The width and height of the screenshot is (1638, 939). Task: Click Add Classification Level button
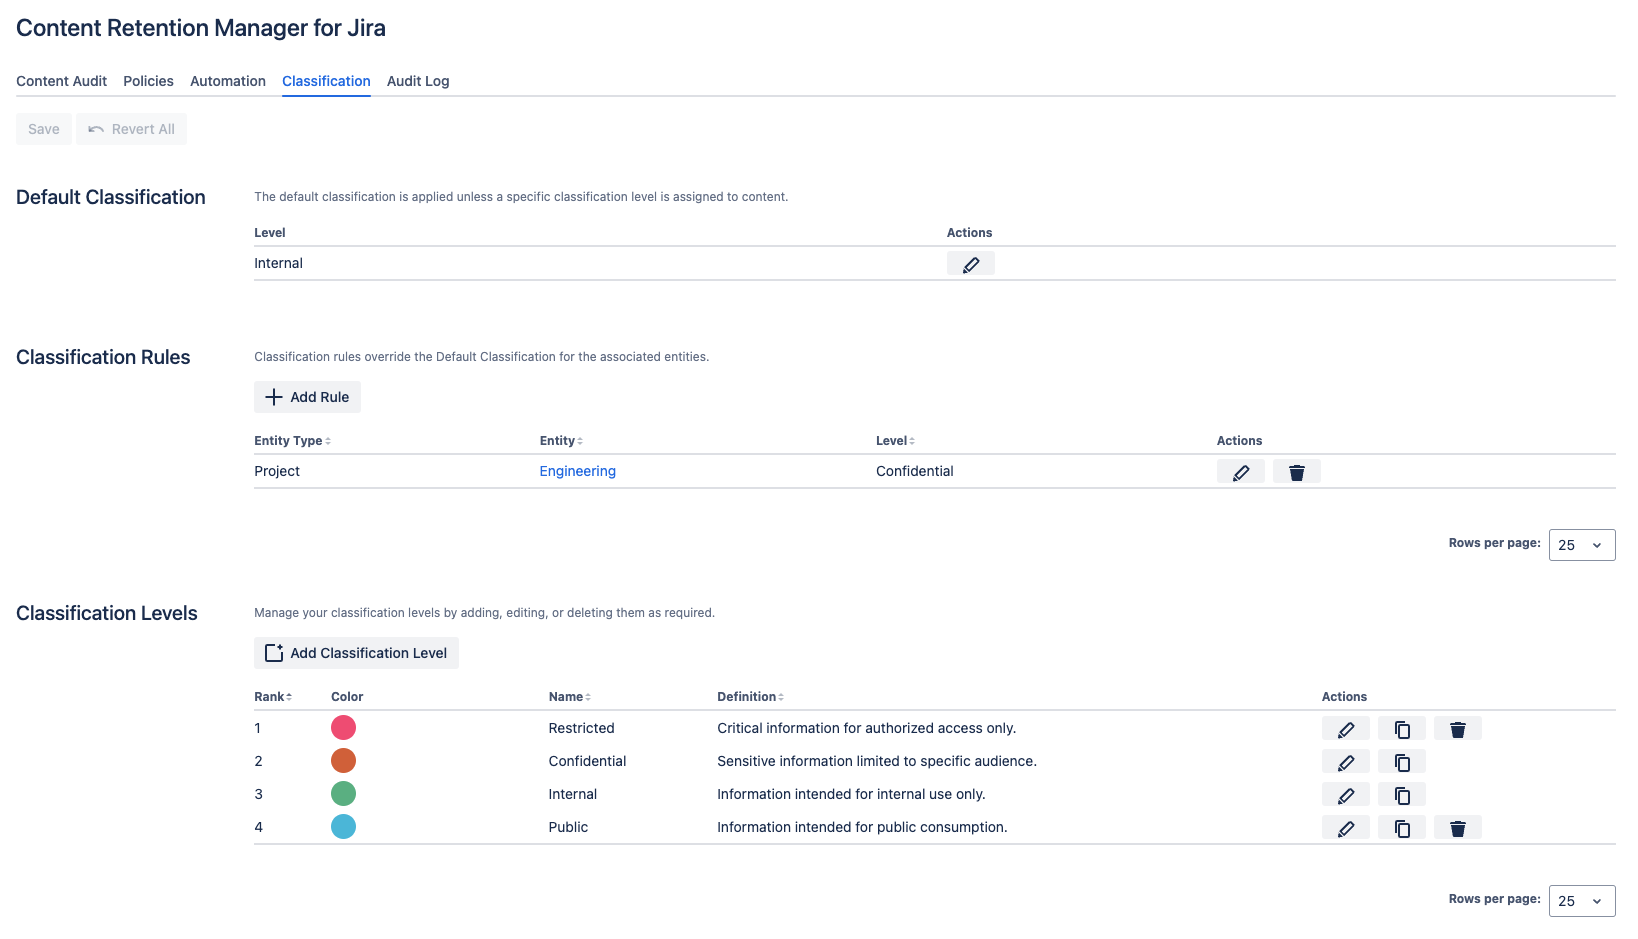click(x=356, y=653)
